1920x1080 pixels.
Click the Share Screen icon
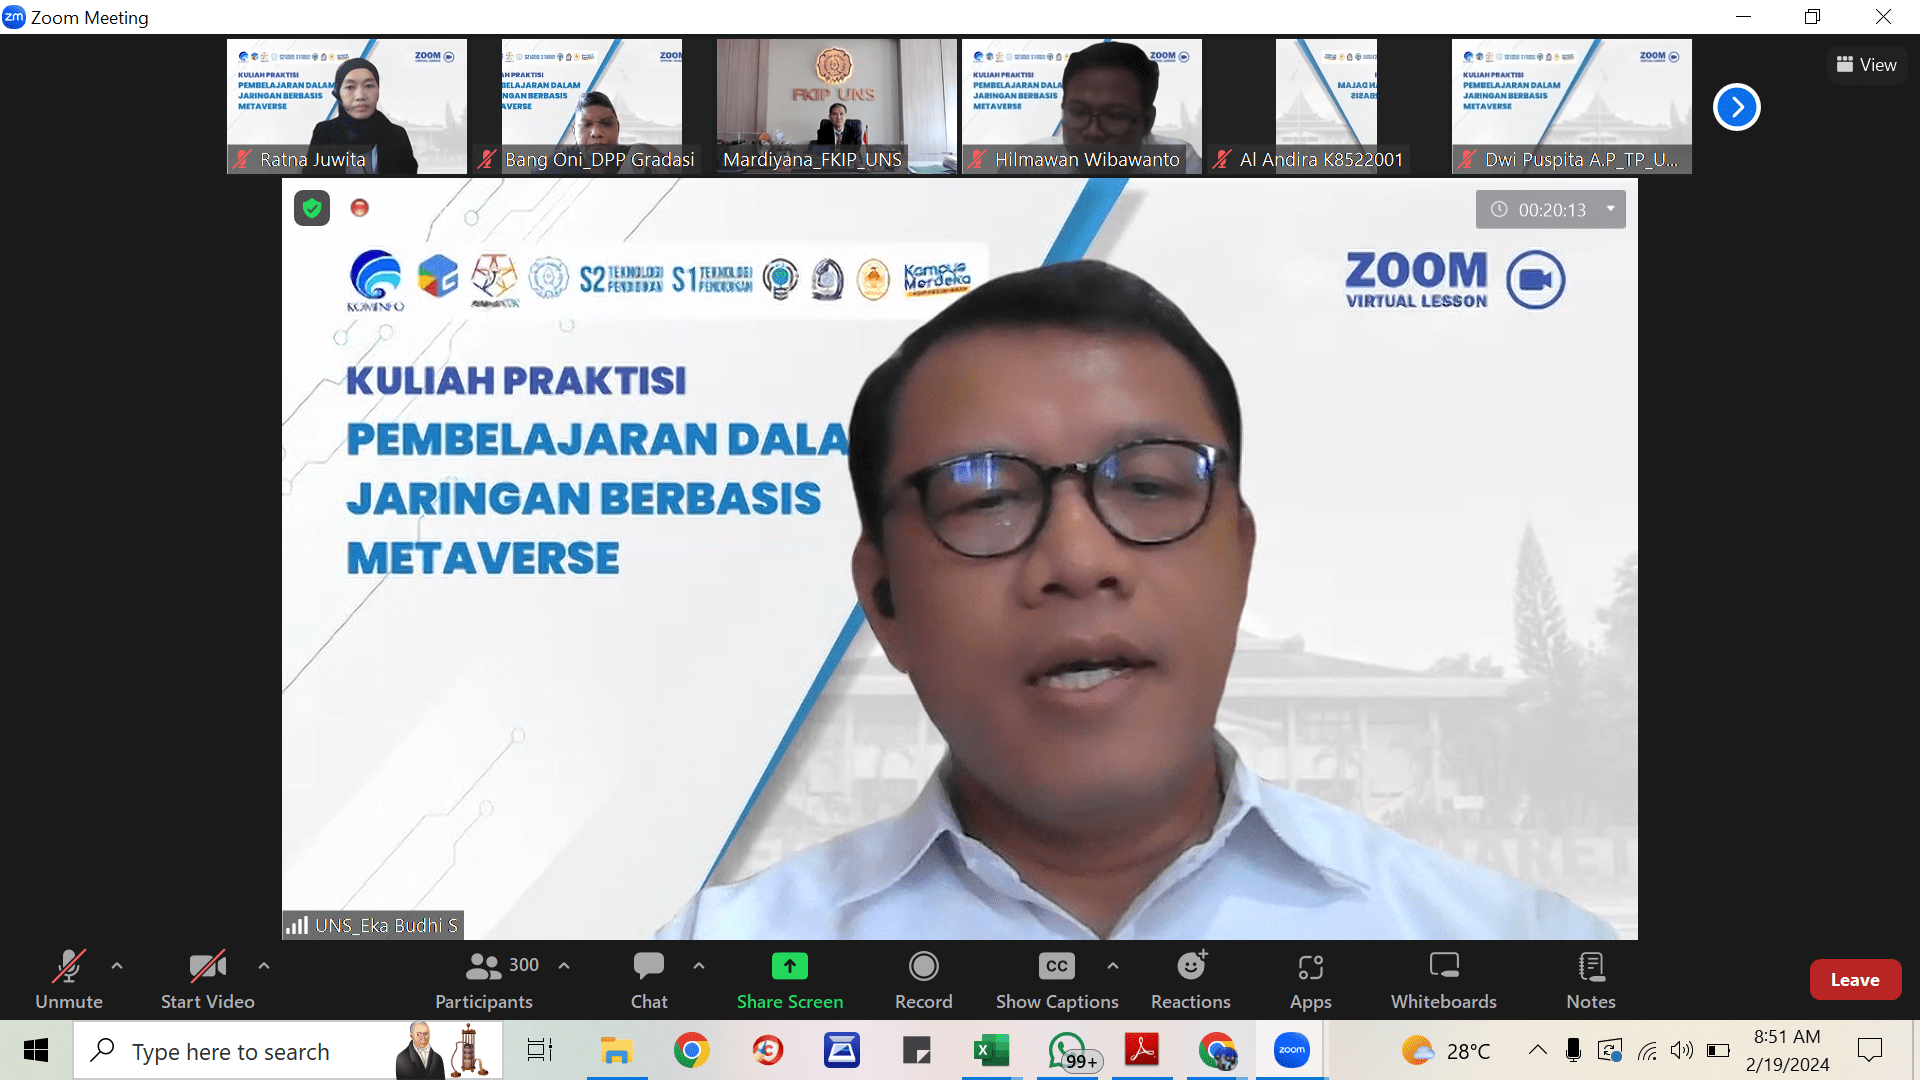pyautogui.click(x=789, y=966)
